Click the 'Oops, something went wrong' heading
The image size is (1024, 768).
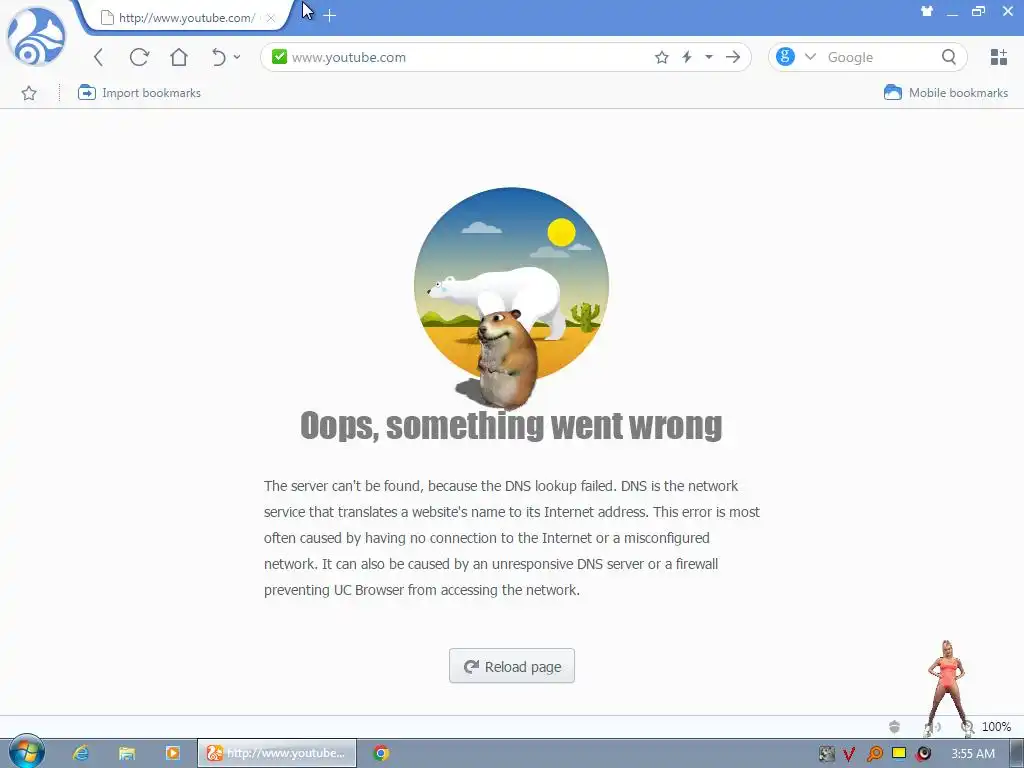point(511,426)
